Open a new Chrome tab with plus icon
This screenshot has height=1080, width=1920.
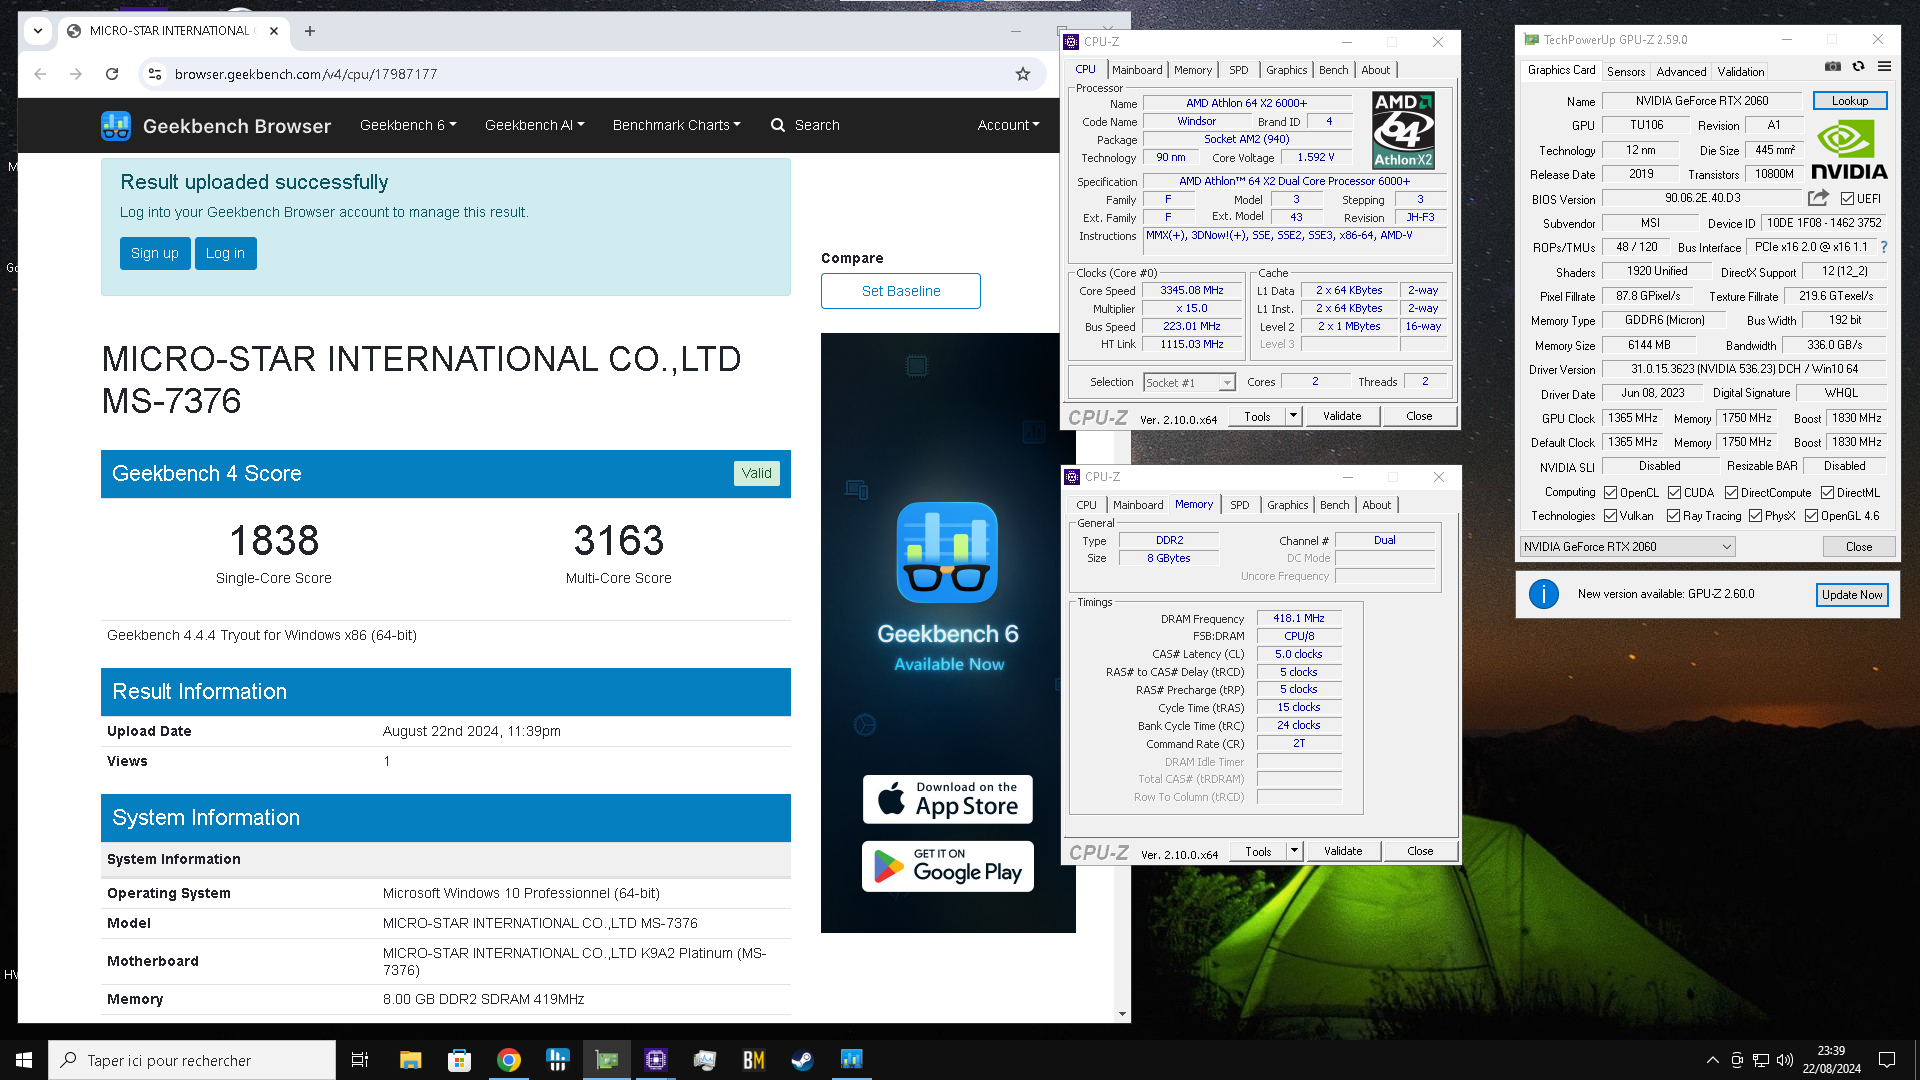(310, 31)
